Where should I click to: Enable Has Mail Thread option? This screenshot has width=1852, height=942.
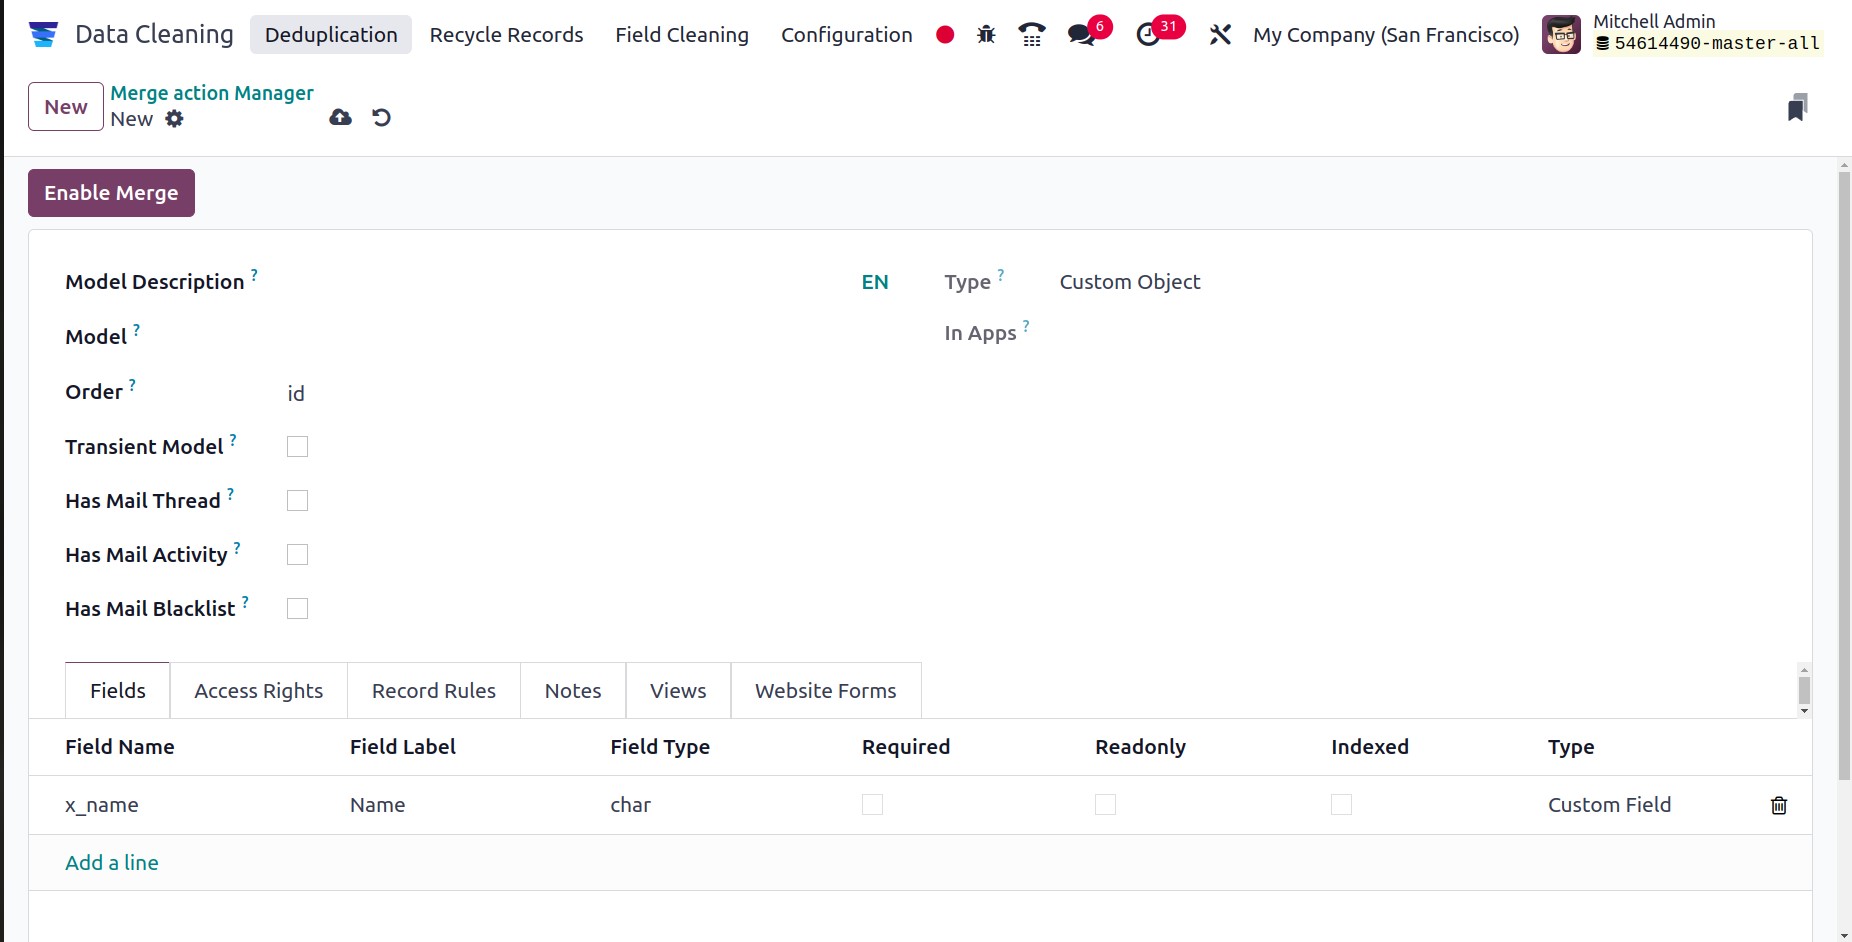point(297,500)
